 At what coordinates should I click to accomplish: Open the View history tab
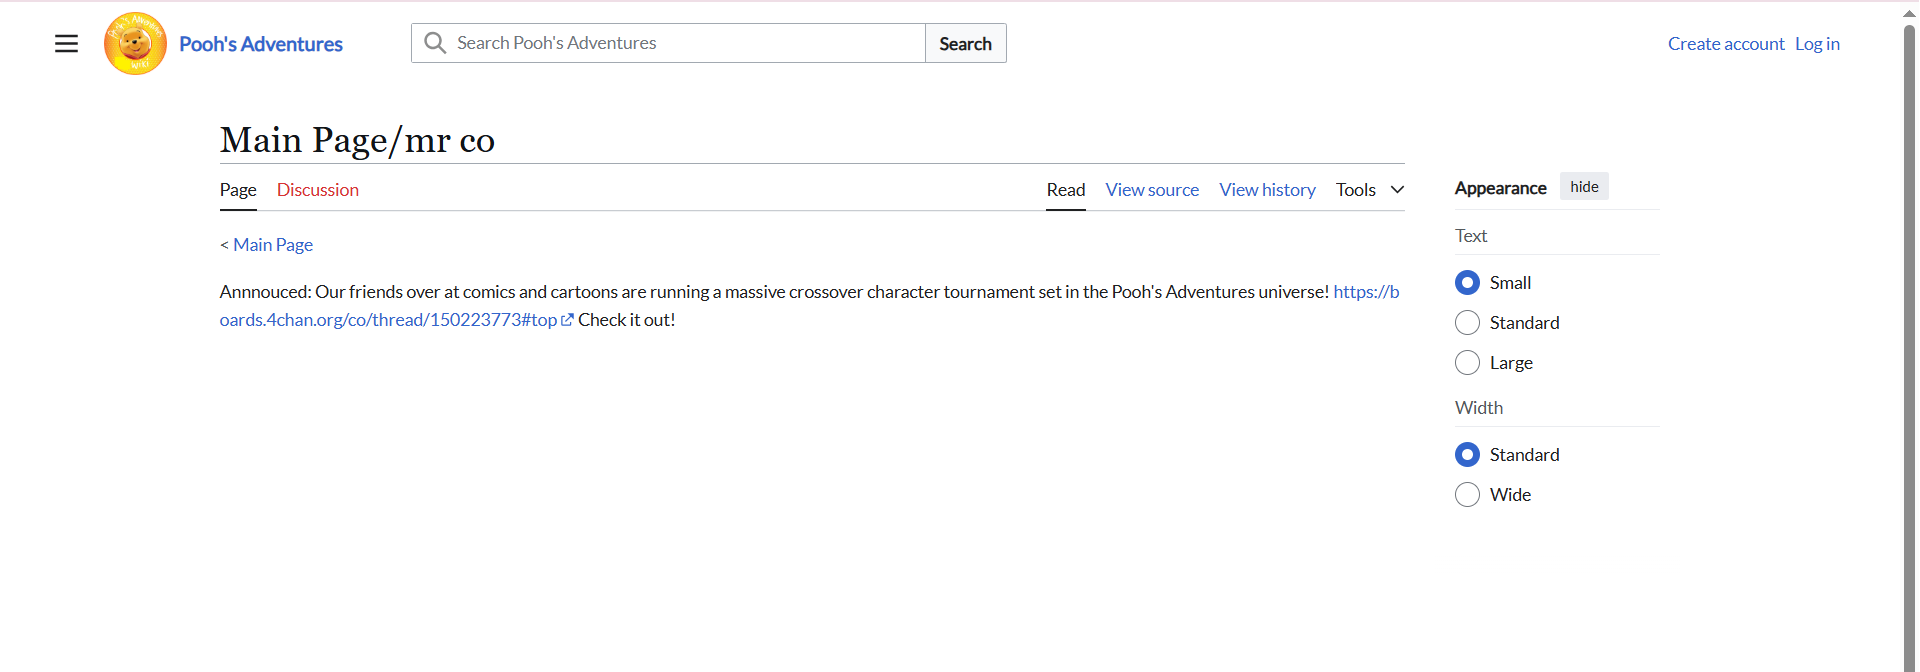[x=1267, y=190]
